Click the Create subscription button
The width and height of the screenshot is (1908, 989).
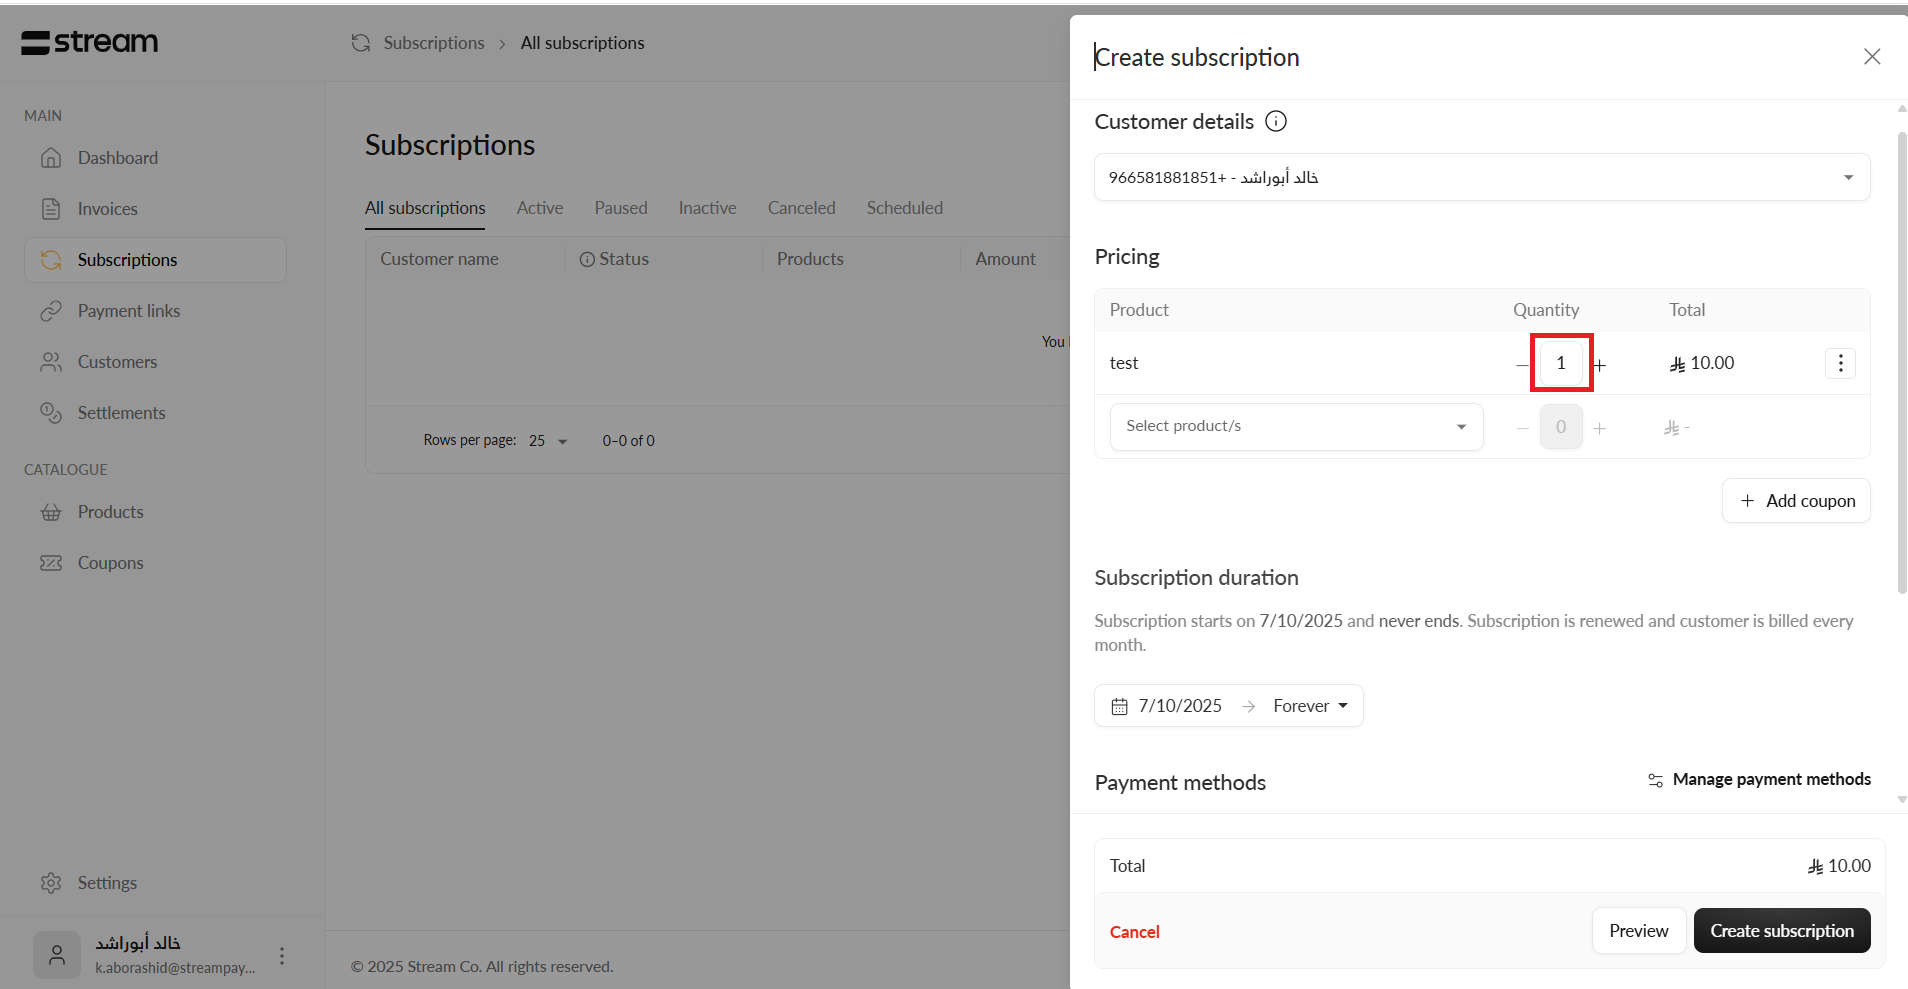coord(1781,931)
